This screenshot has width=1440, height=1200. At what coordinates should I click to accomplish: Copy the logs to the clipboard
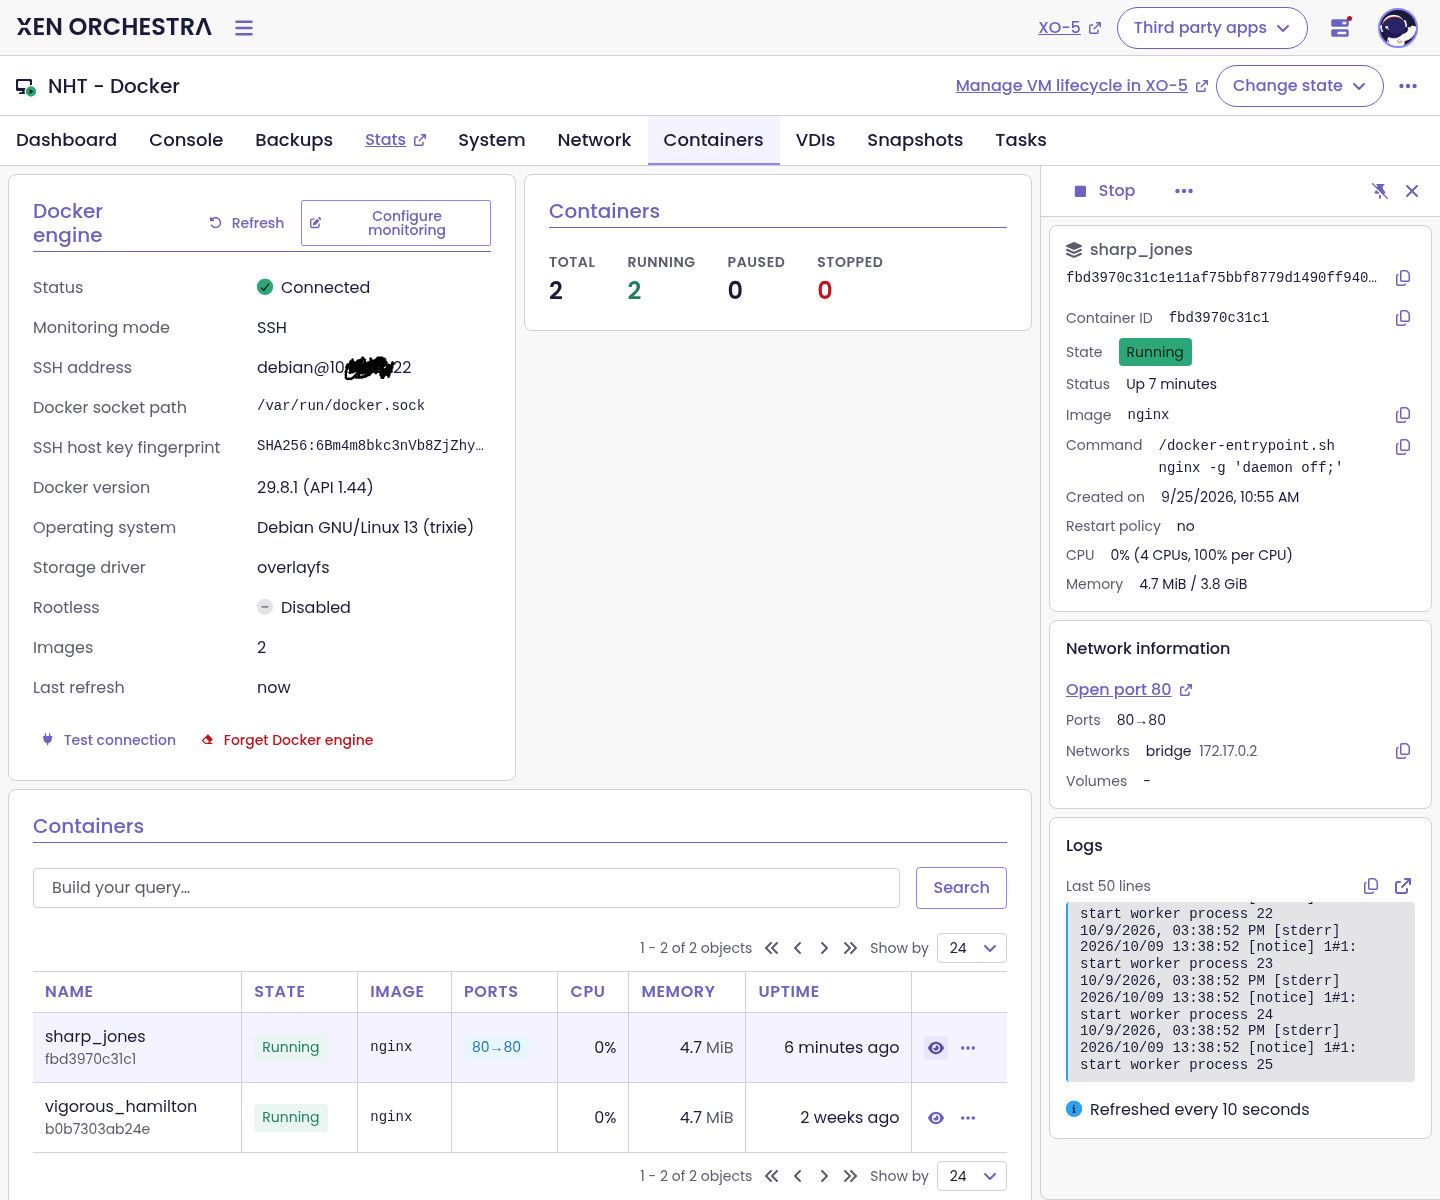tap(1371, 886)
